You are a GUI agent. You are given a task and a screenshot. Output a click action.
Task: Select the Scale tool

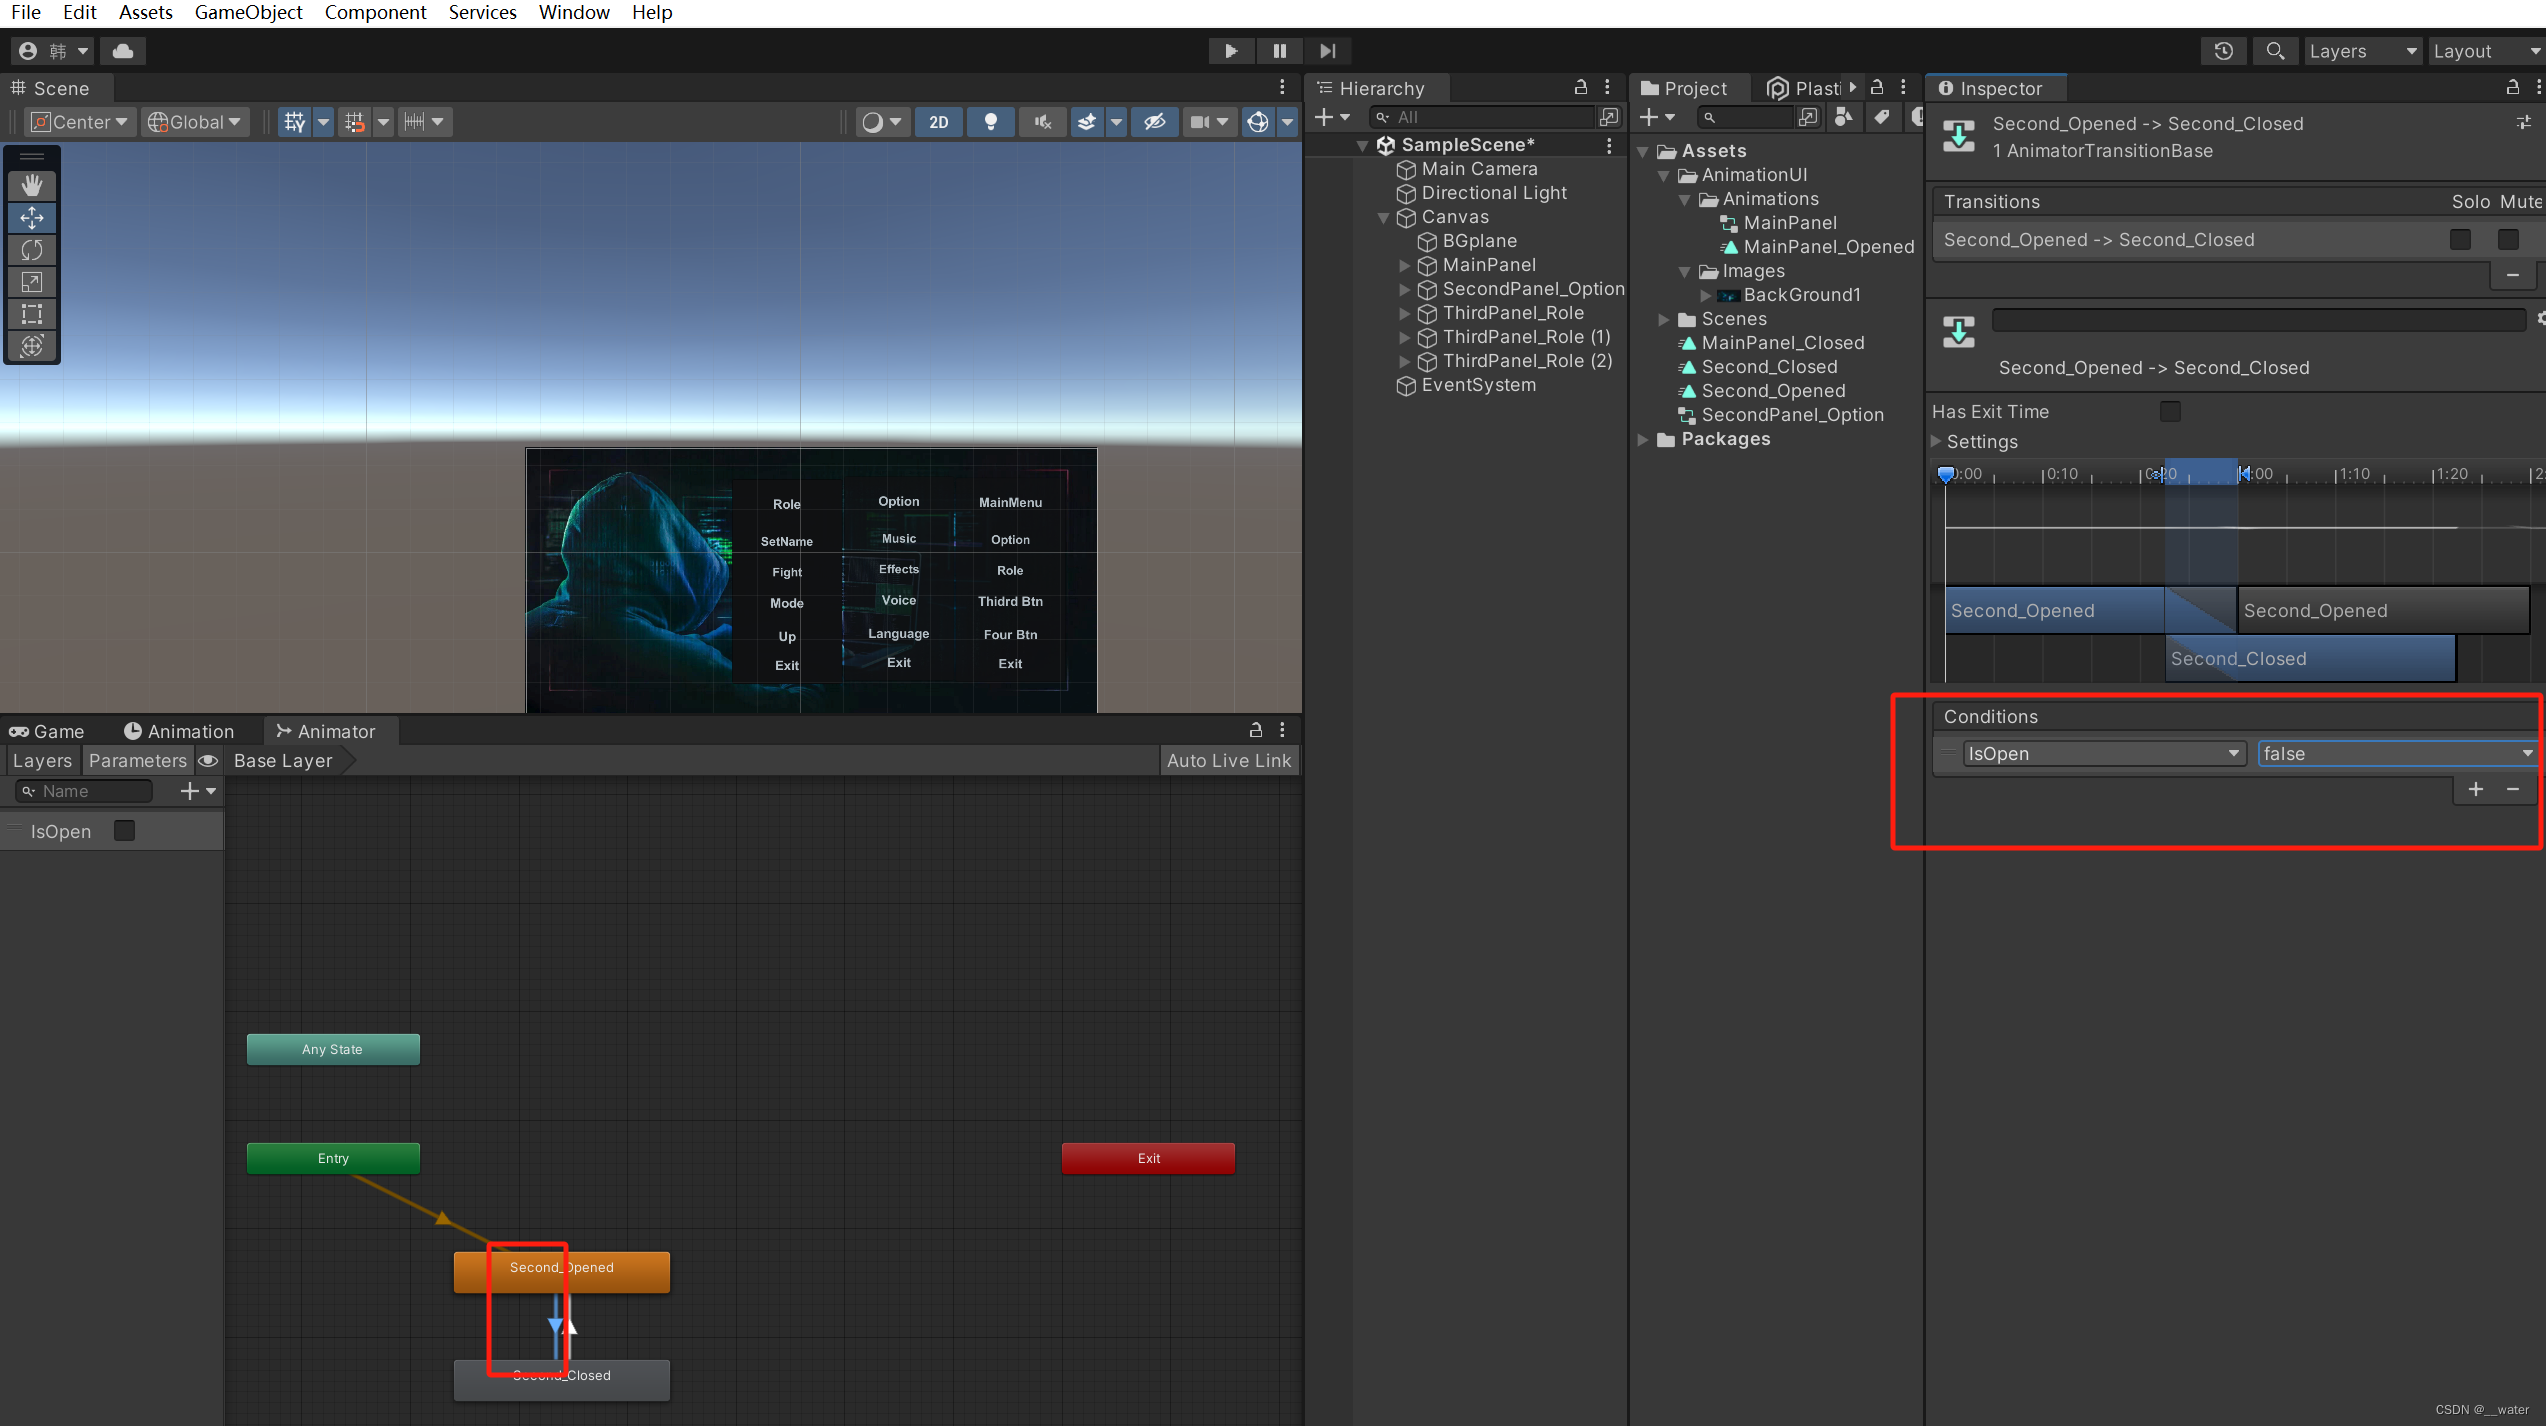click(32, 281)
